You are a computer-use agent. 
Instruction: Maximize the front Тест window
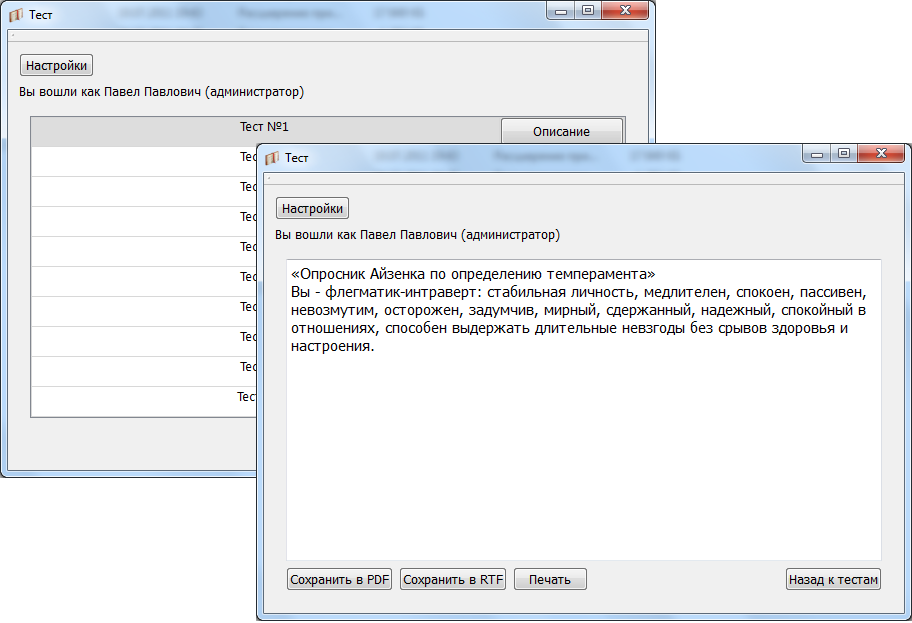[x=843, y=154]
